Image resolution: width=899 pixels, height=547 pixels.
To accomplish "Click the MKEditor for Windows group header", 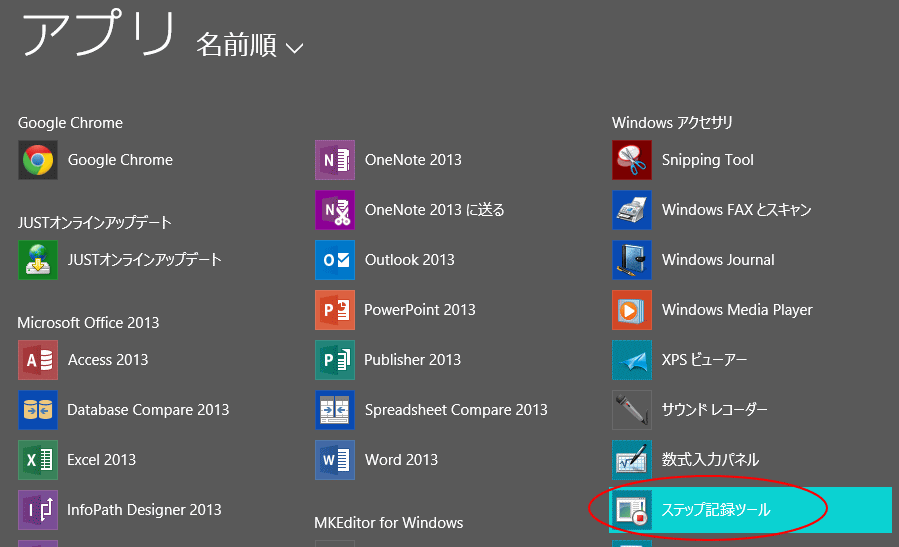I will [389, 523].
